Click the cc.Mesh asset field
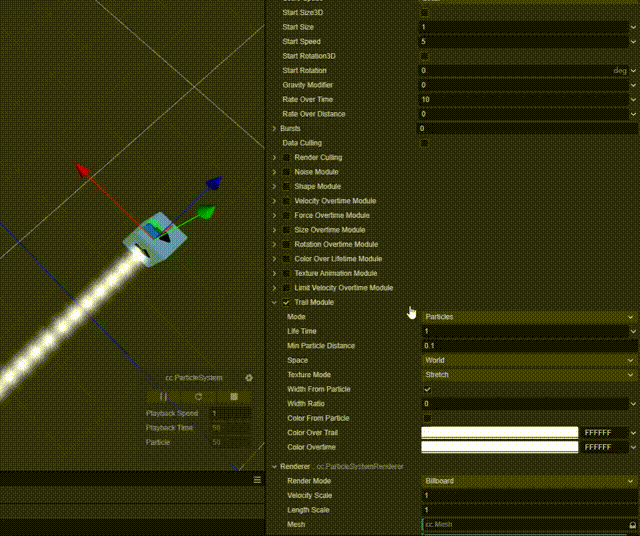Image resolution: width=640 pixels, height=536 pixels. (524, 525)
